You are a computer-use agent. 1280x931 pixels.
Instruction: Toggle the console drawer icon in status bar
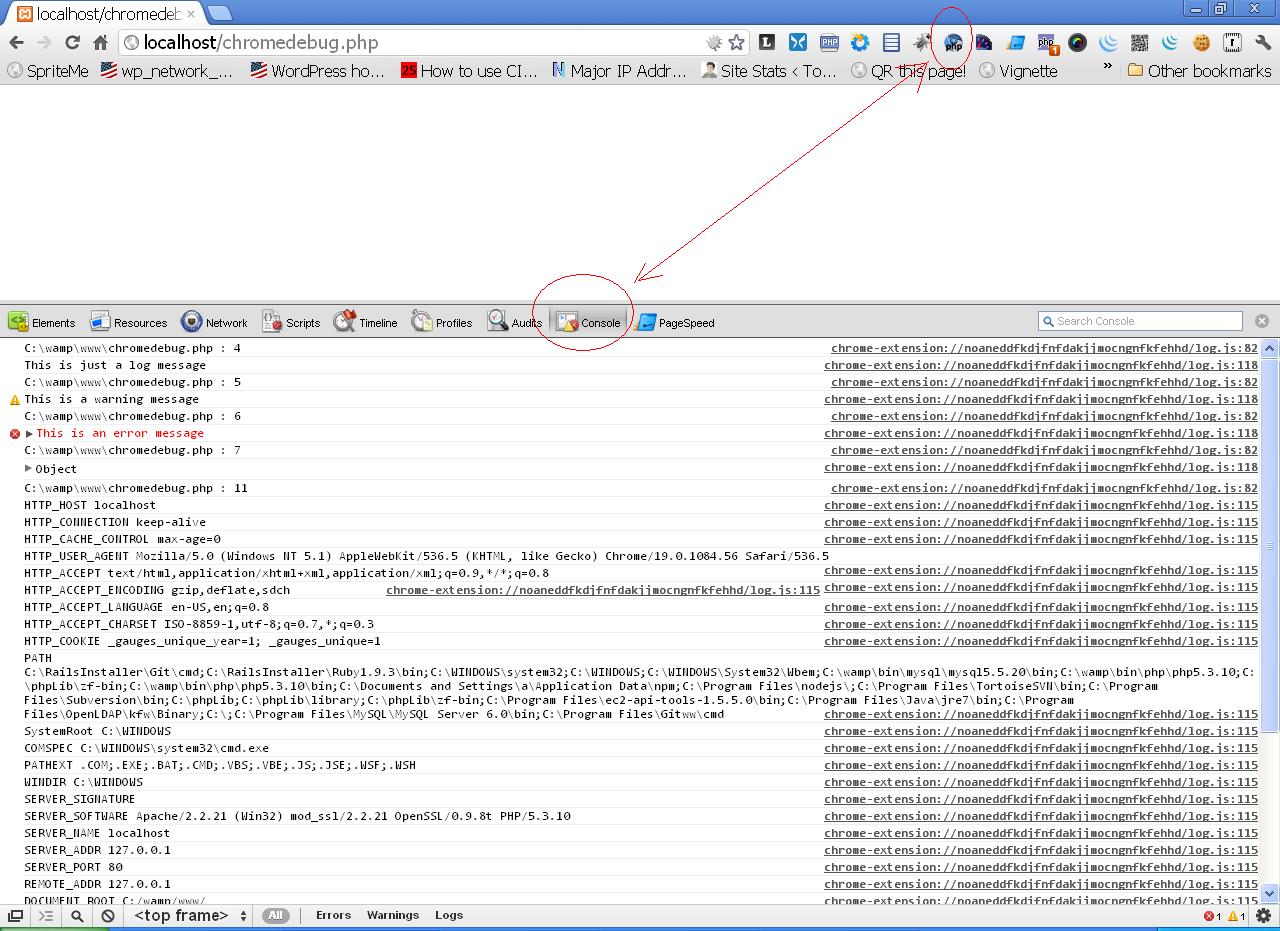(46, 916)
